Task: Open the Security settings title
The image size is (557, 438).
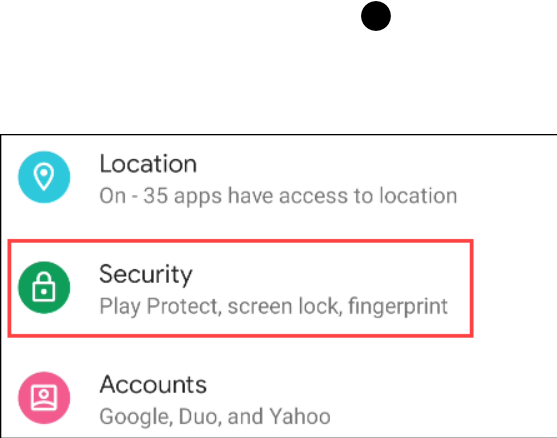Action: (x=146, y=275)
